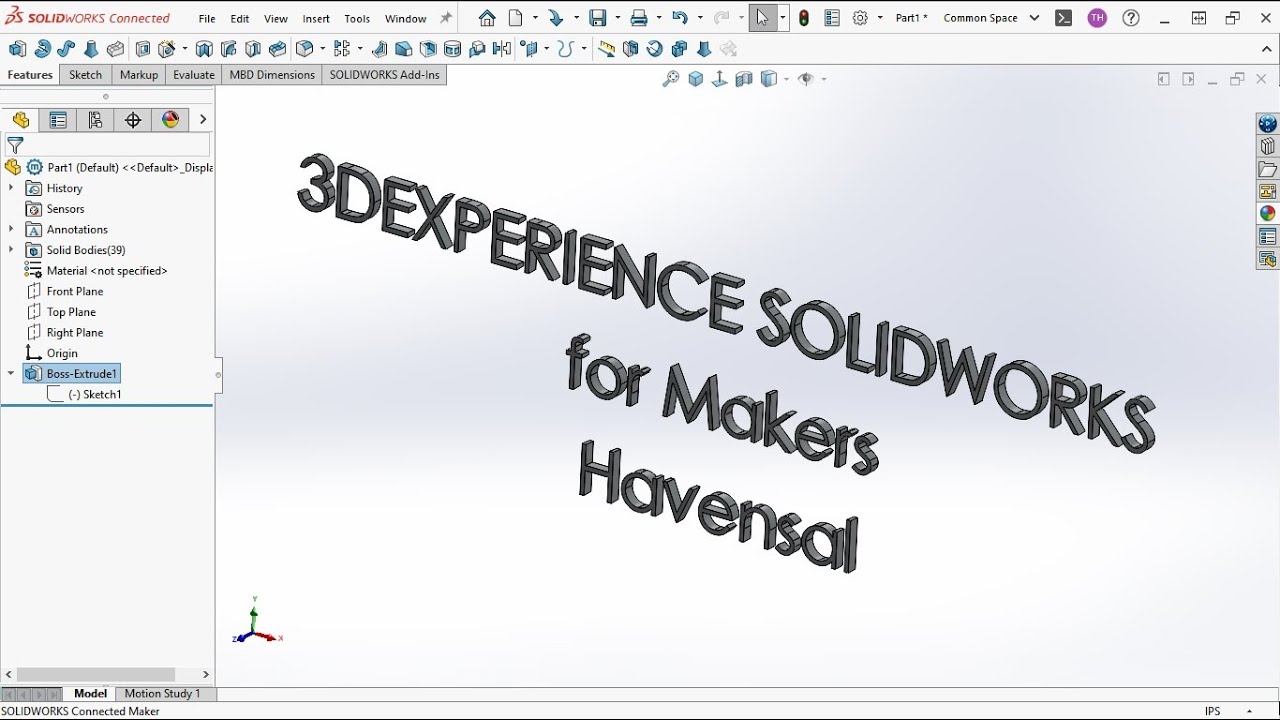Collapse the Boss-Extrude1 feature

[11, 373]
